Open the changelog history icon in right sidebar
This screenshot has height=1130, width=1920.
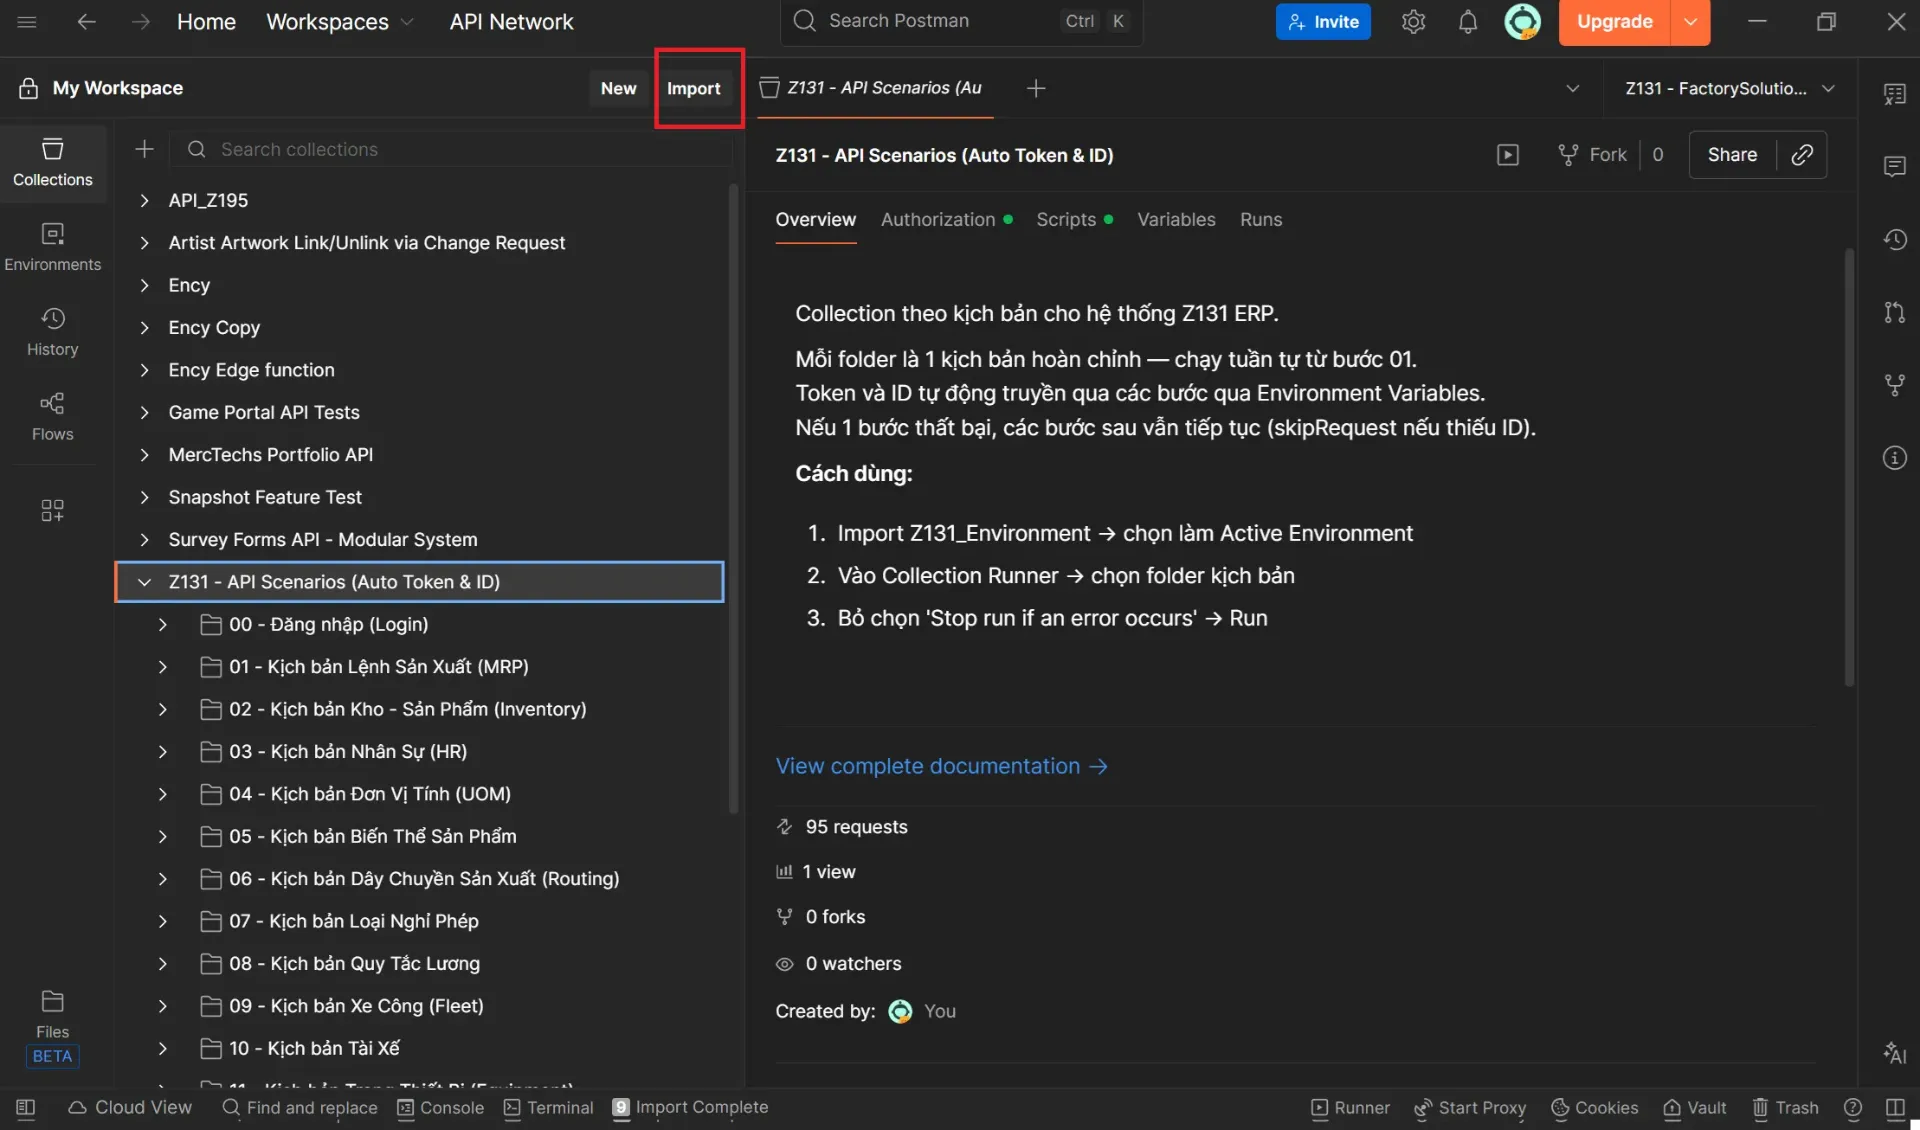click(1894, 239)
